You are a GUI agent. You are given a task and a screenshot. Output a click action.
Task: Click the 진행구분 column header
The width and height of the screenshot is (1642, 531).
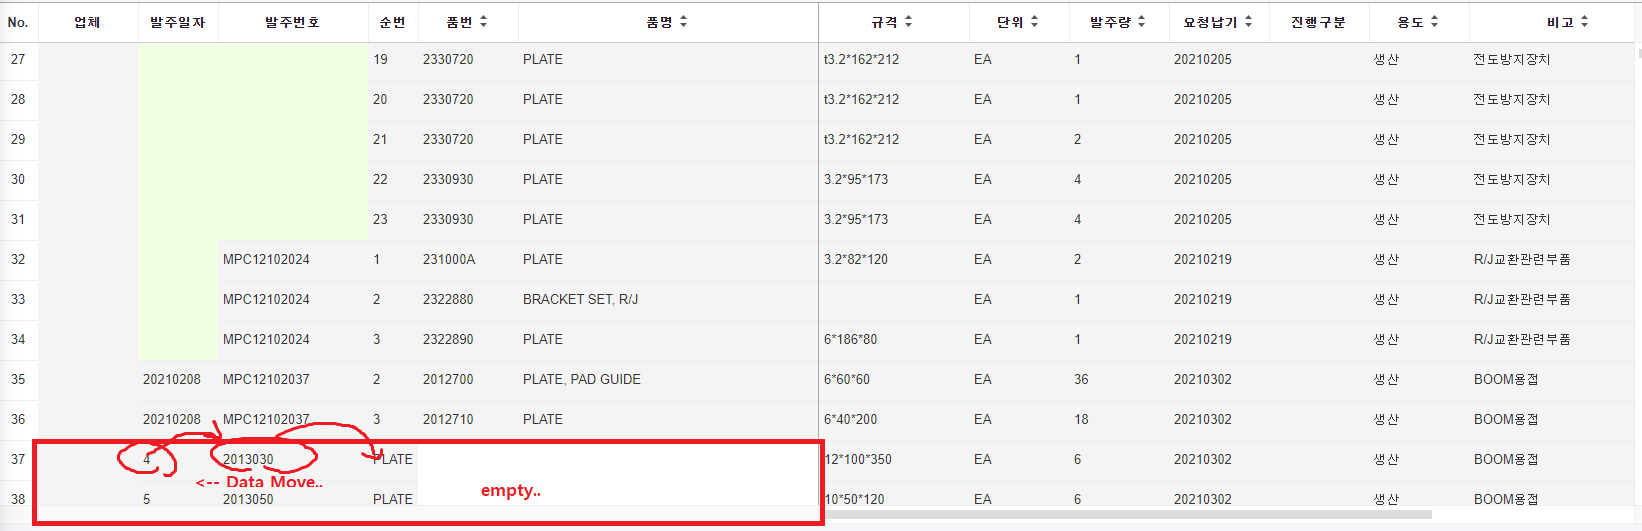tap(1319, 22)
